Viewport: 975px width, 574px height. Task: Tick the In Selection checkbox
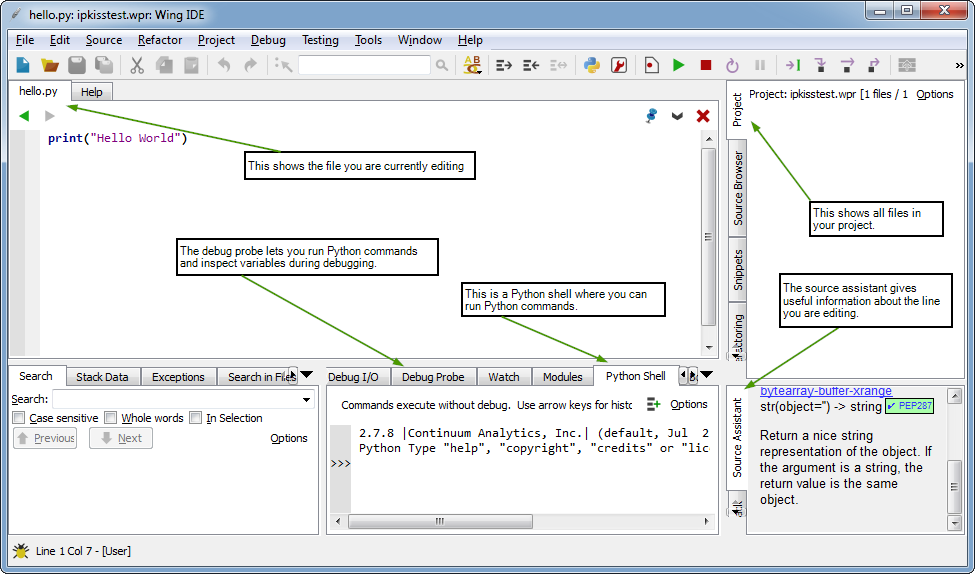[196, 418]
